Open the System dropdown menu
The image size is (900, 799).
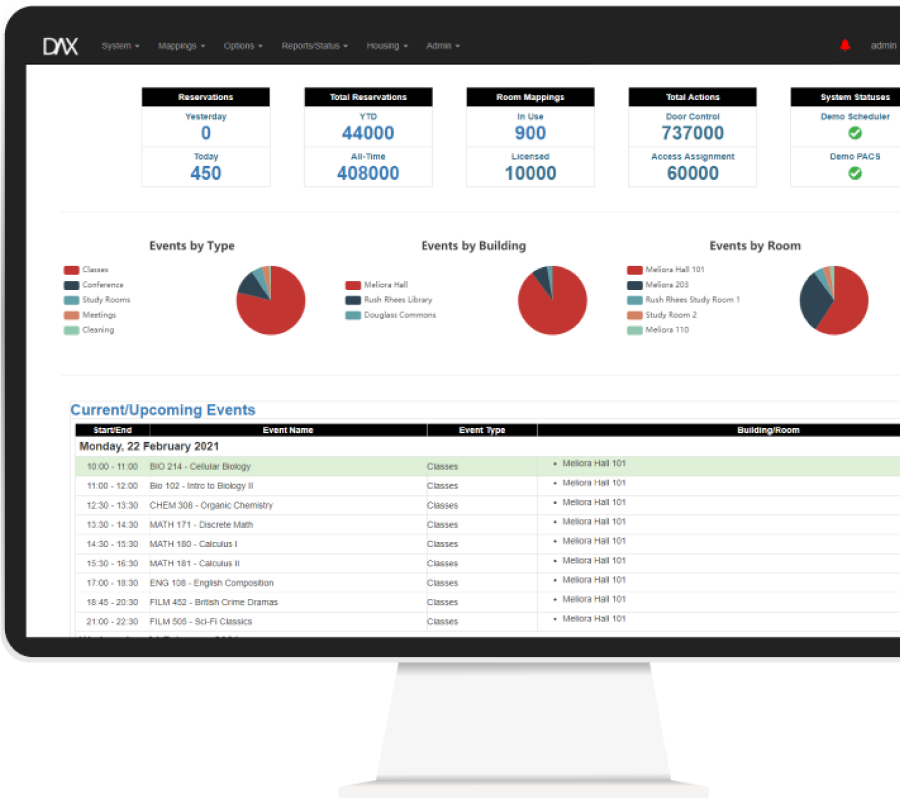click(121, 46)
